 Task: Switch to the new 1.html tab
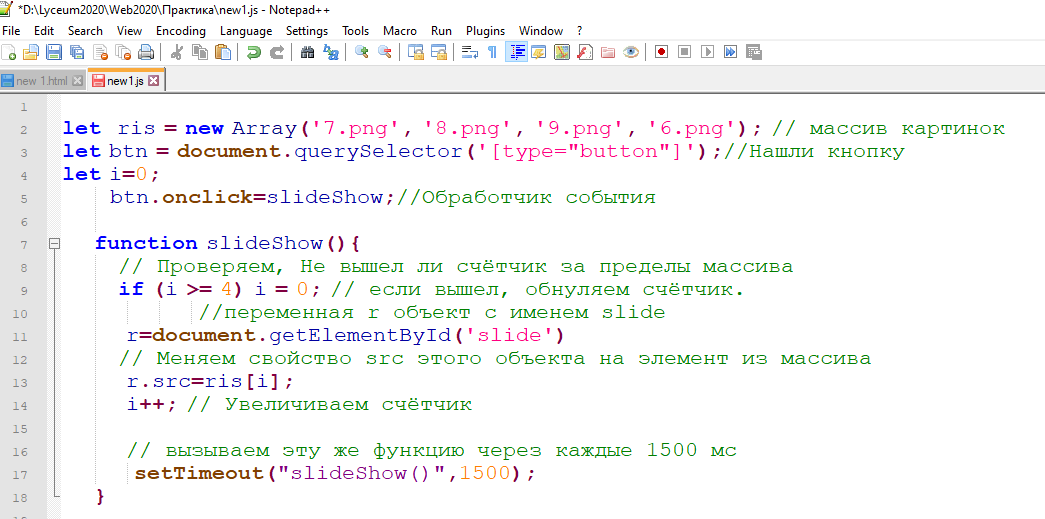(x=40, y=81)
